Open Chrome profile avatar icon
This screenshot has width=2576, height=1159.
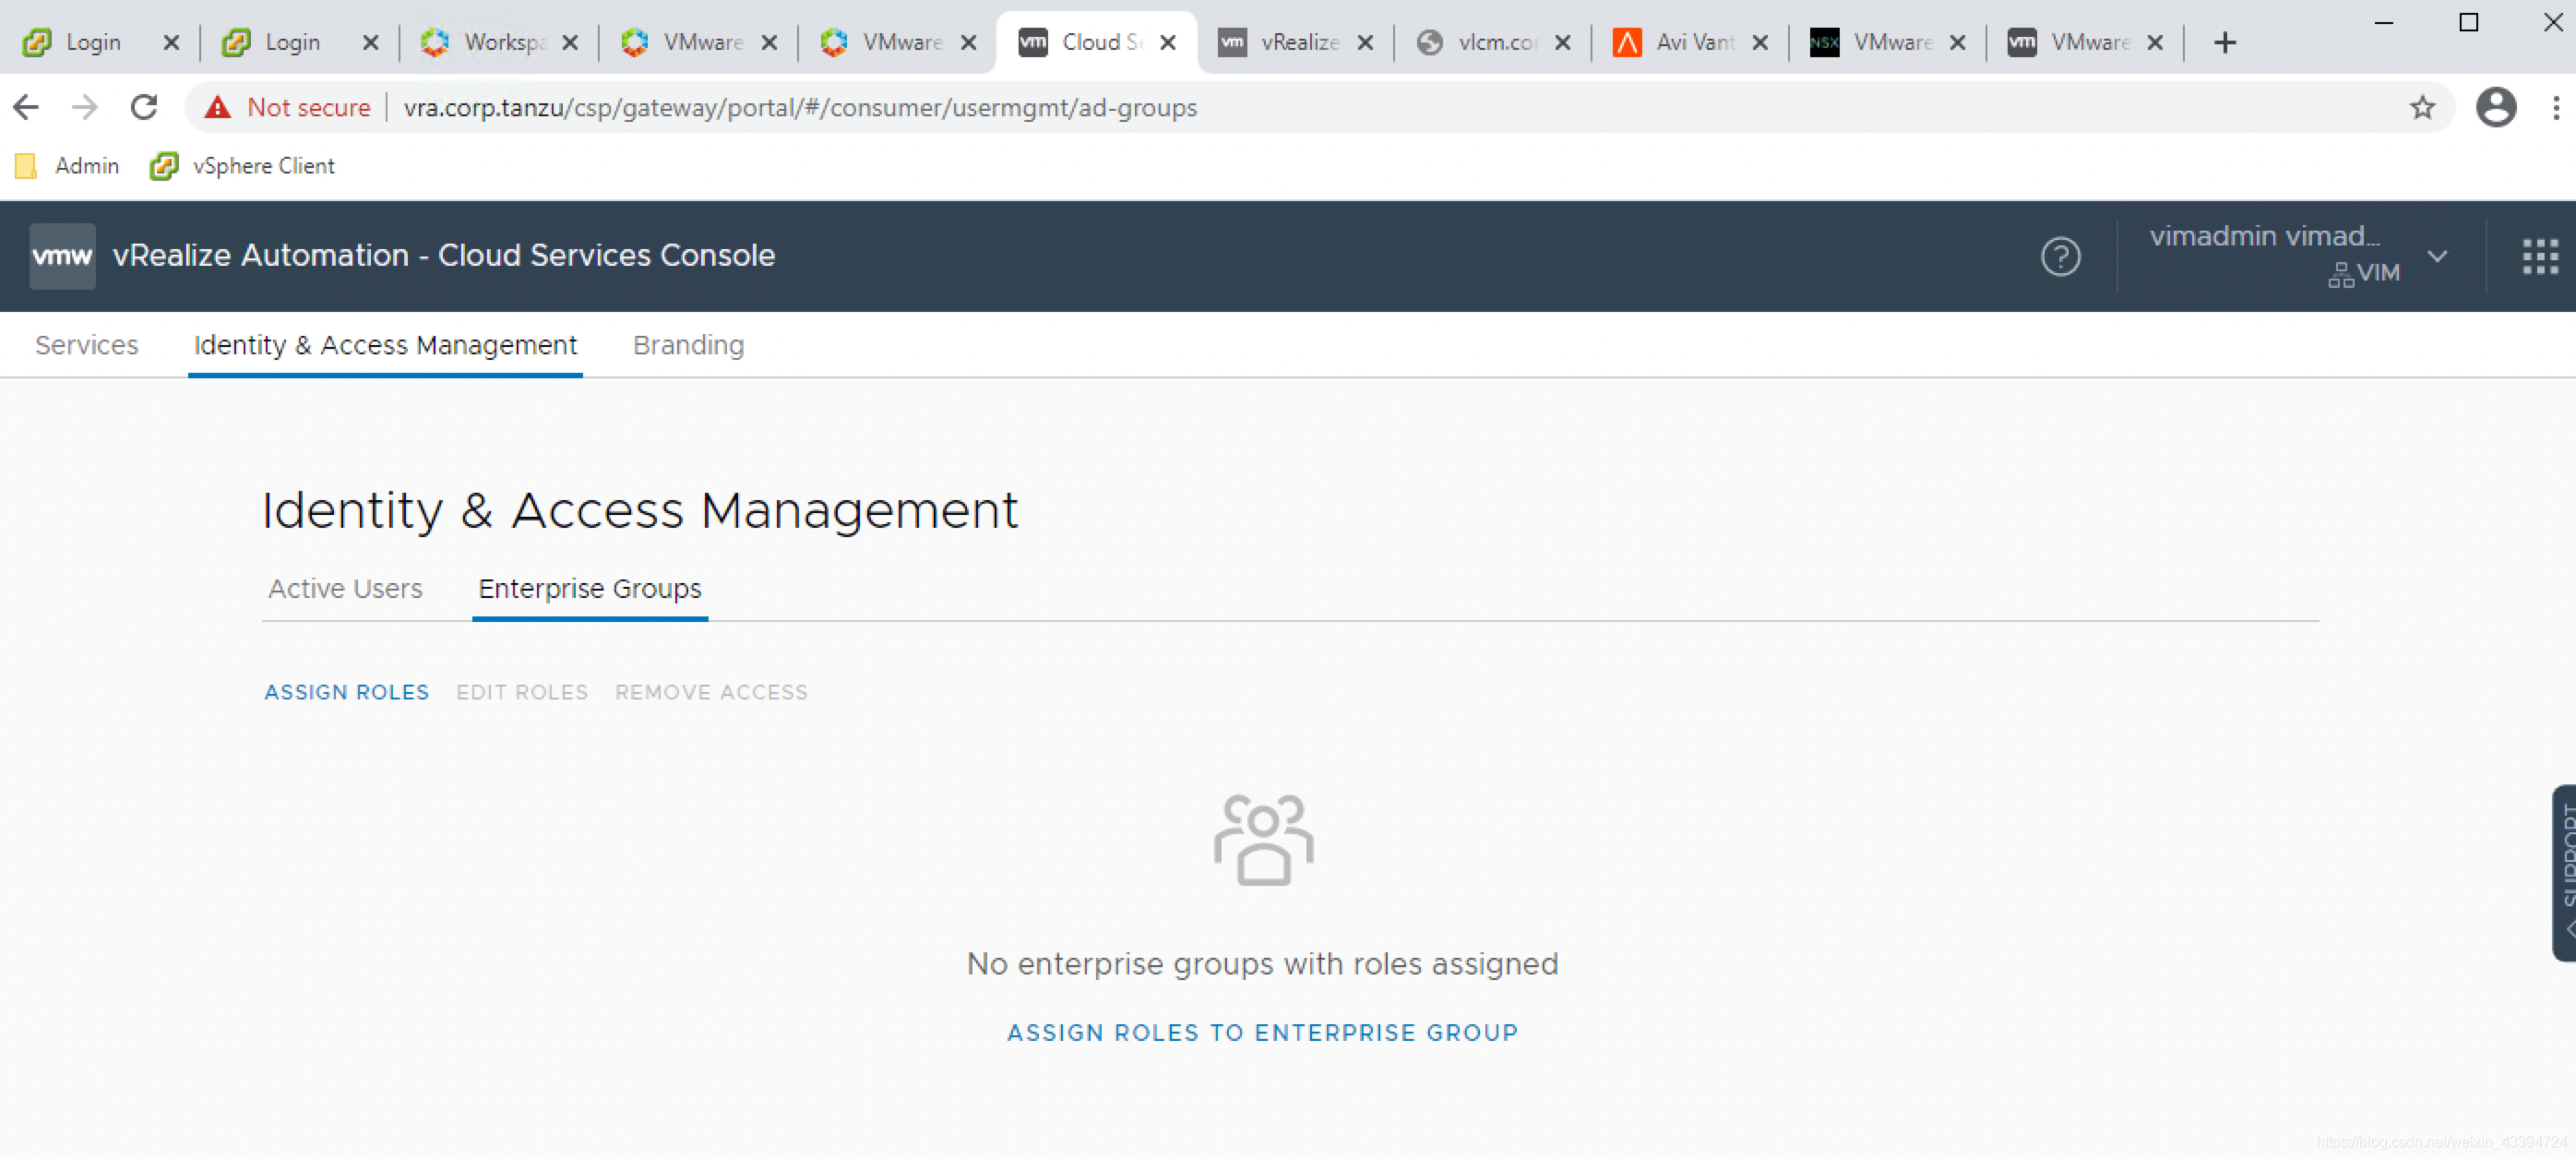coord(2495,107)
